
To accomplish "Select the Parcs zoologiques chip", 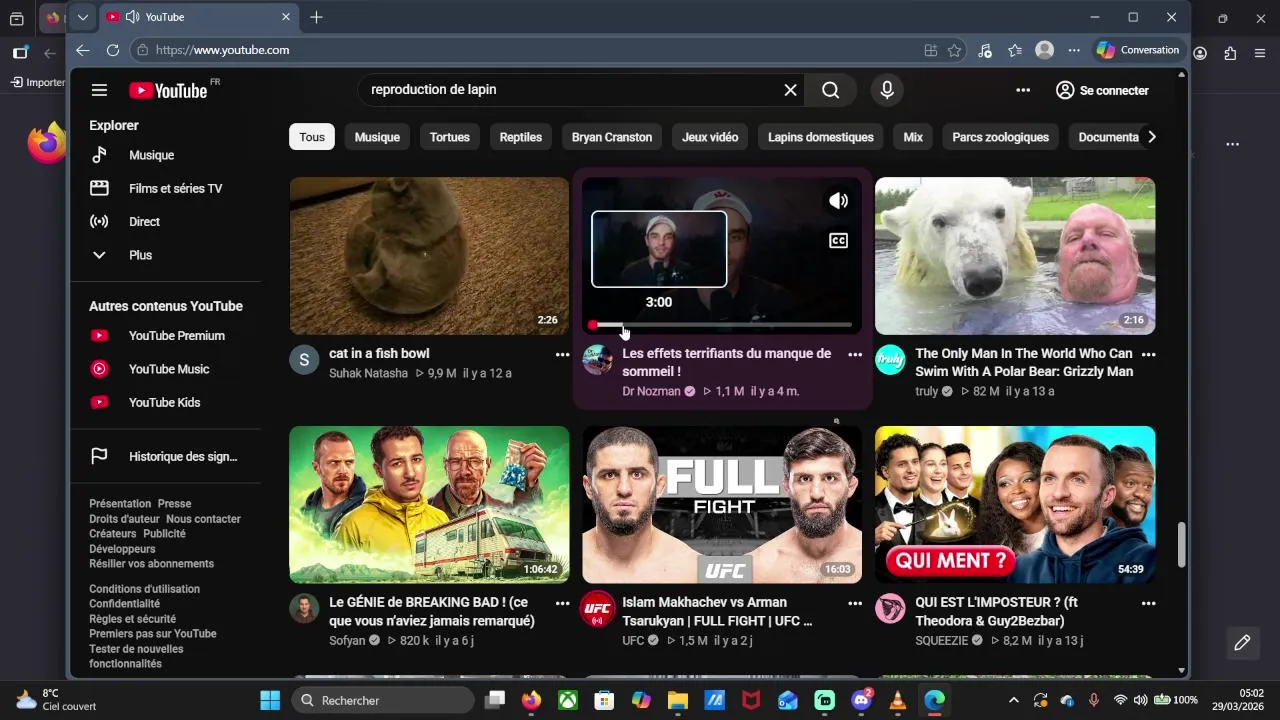I will (1000, 137).
